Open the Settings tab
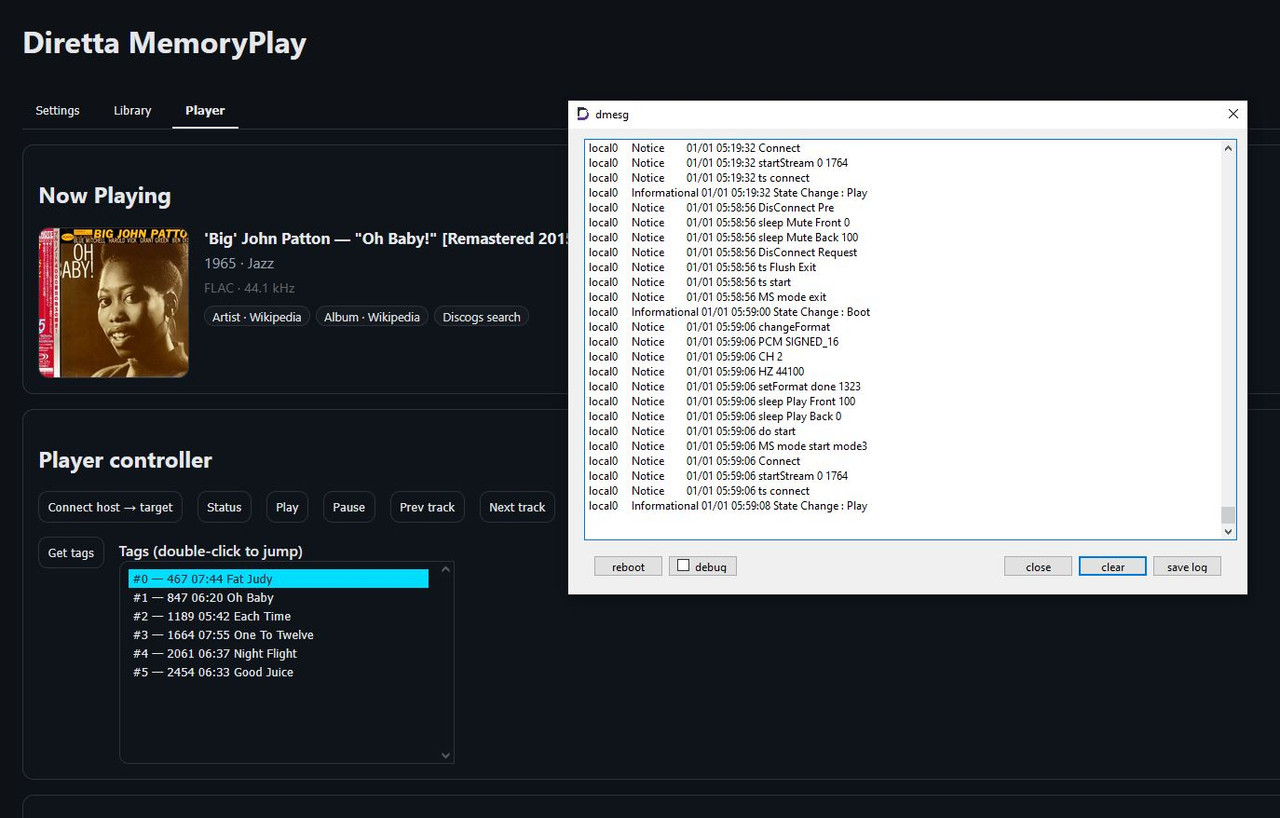The width and height of the screenshot is (1280, 818). [57, 110]
